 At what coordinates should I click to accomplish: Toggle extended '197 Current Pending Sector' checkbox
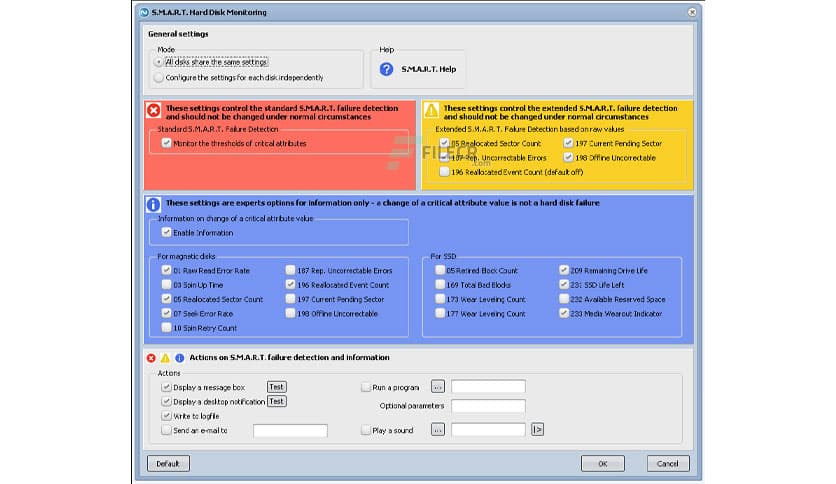click(x=568, y=143)
